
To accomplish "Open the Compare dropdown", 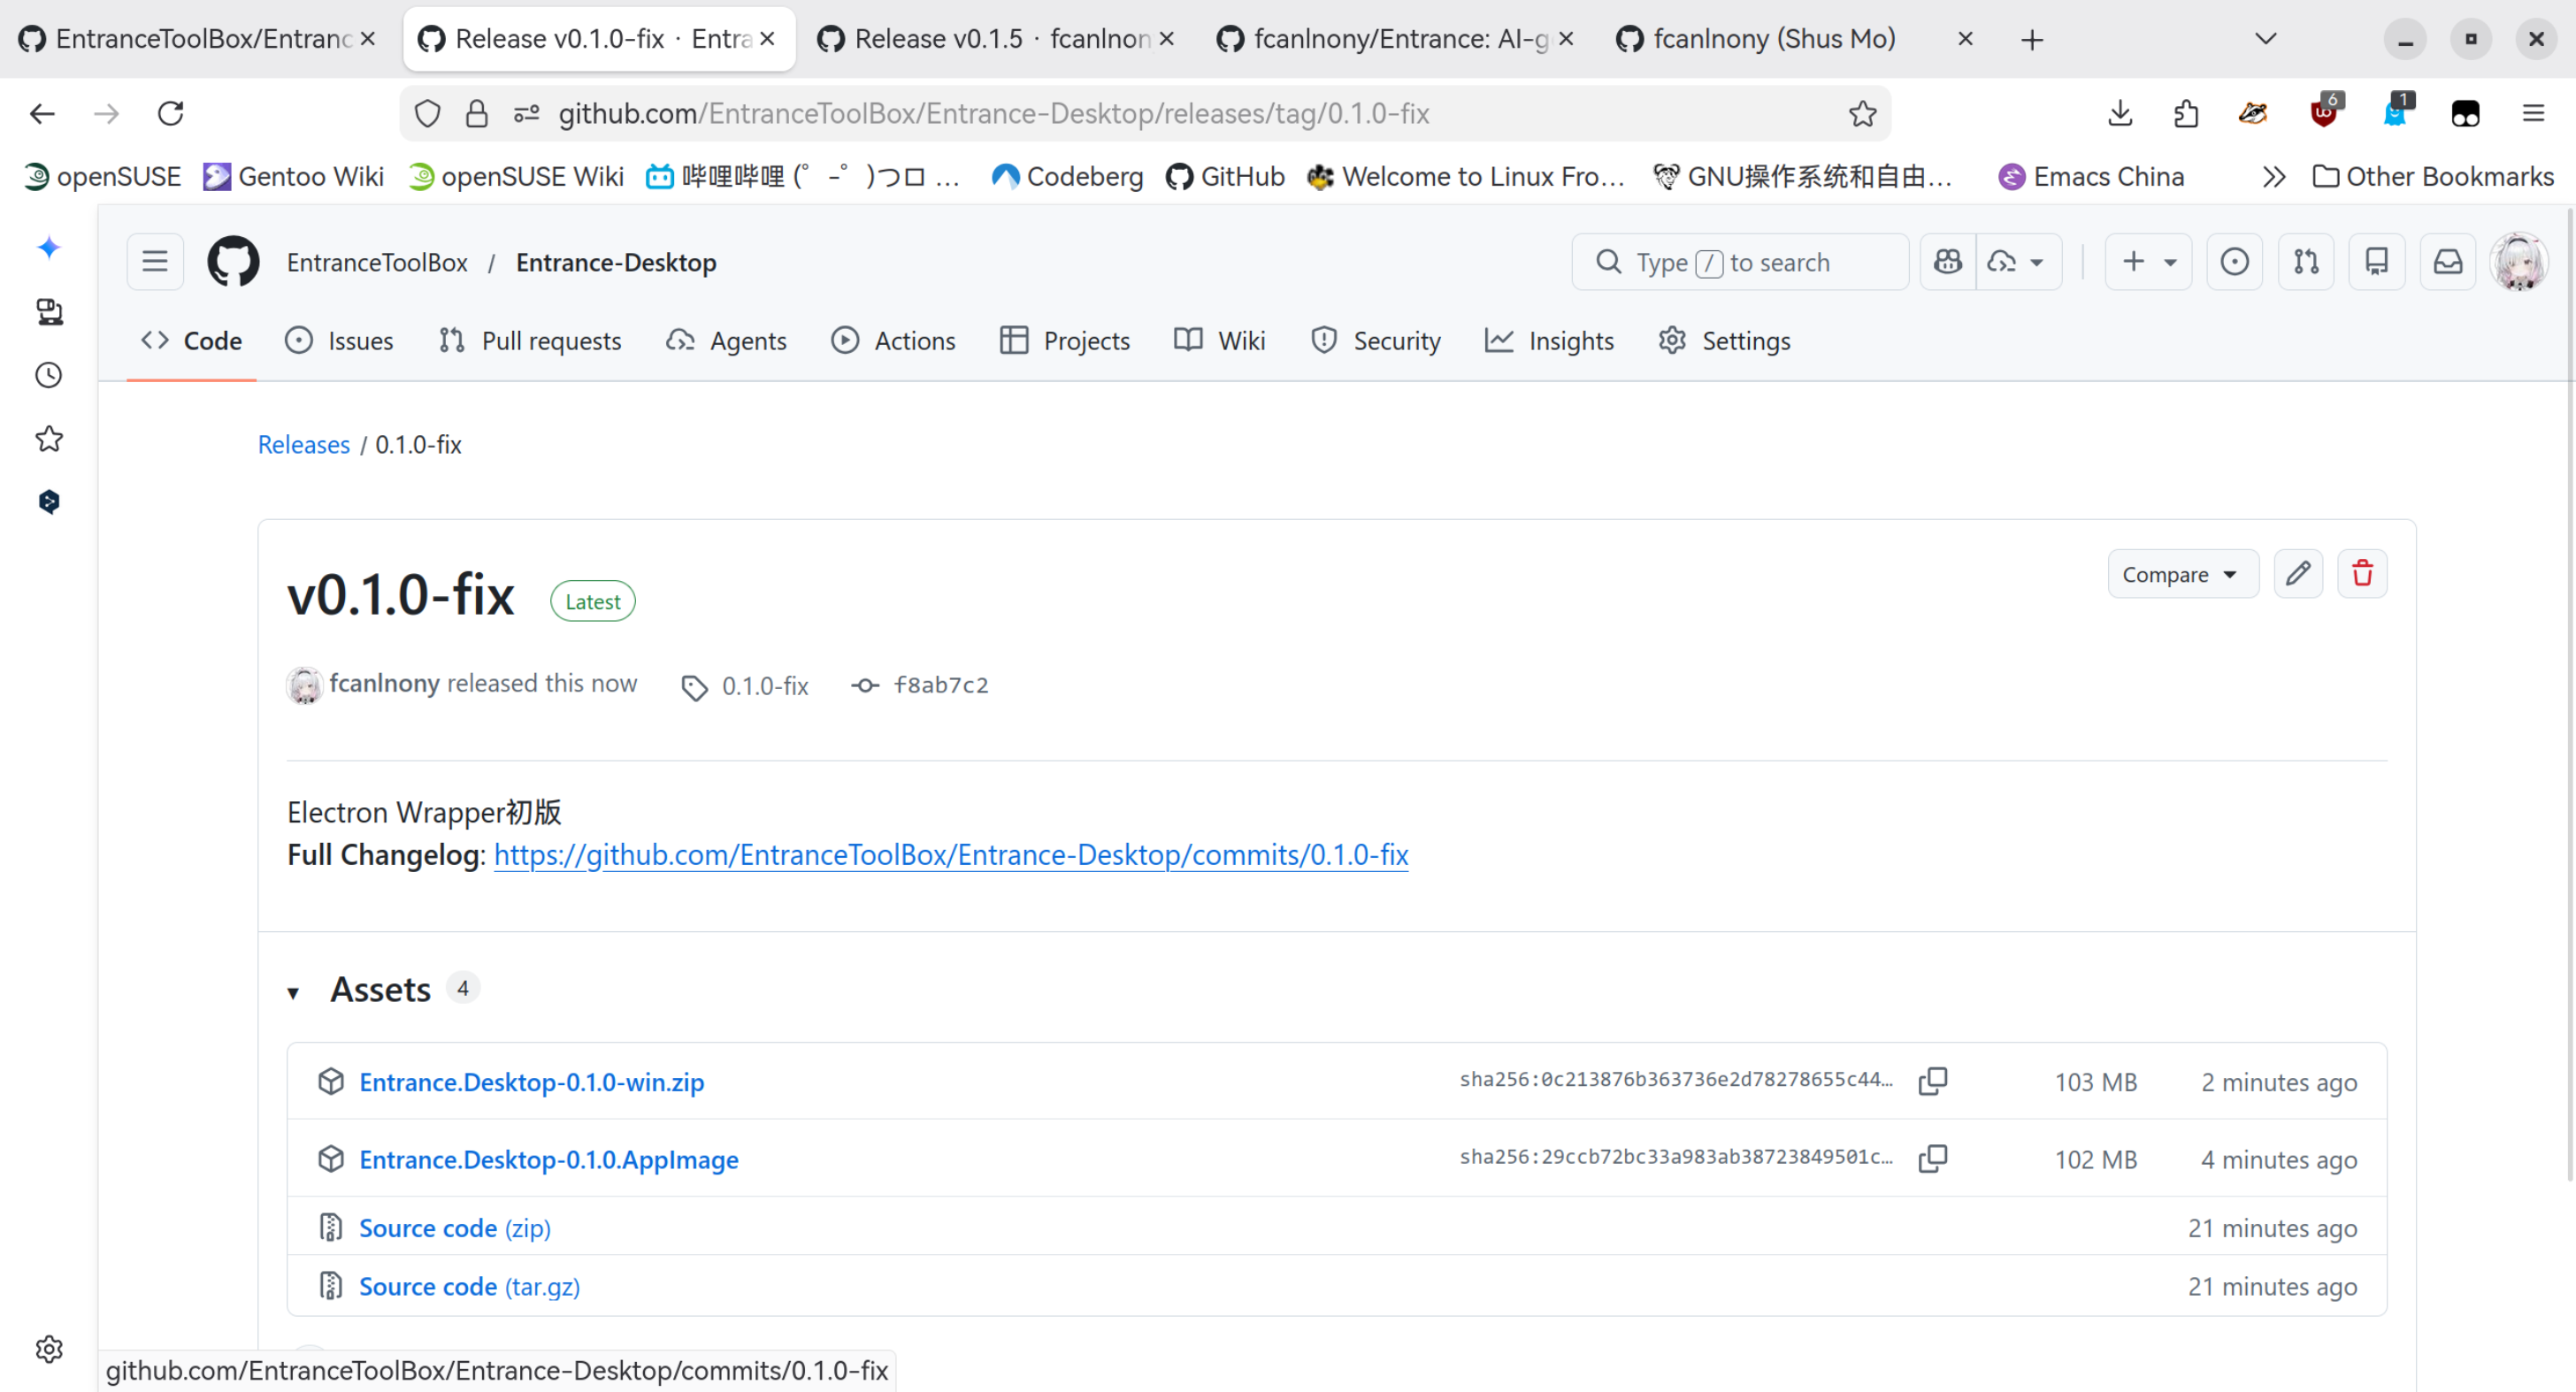I will click(x=2183, y=574).
